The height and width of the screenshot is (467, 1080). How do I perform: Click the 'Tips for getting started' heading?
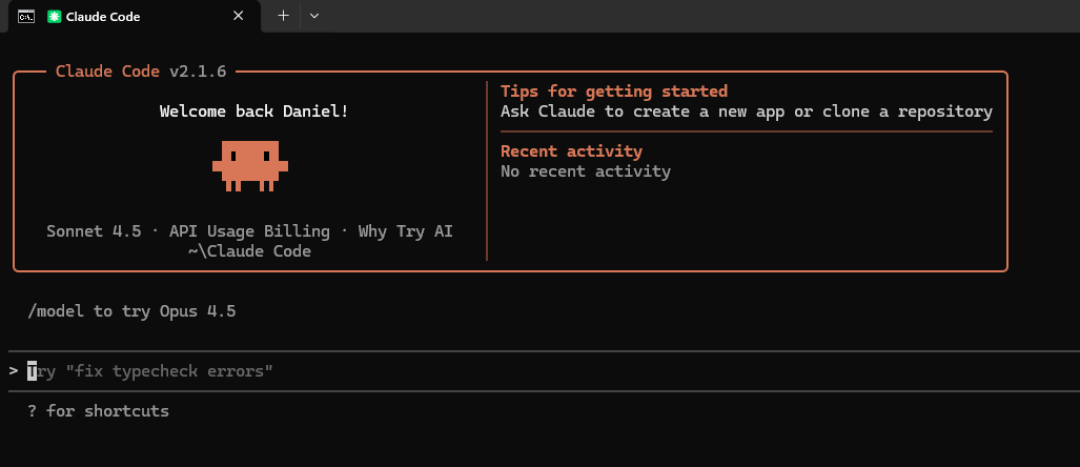[614, 91]
